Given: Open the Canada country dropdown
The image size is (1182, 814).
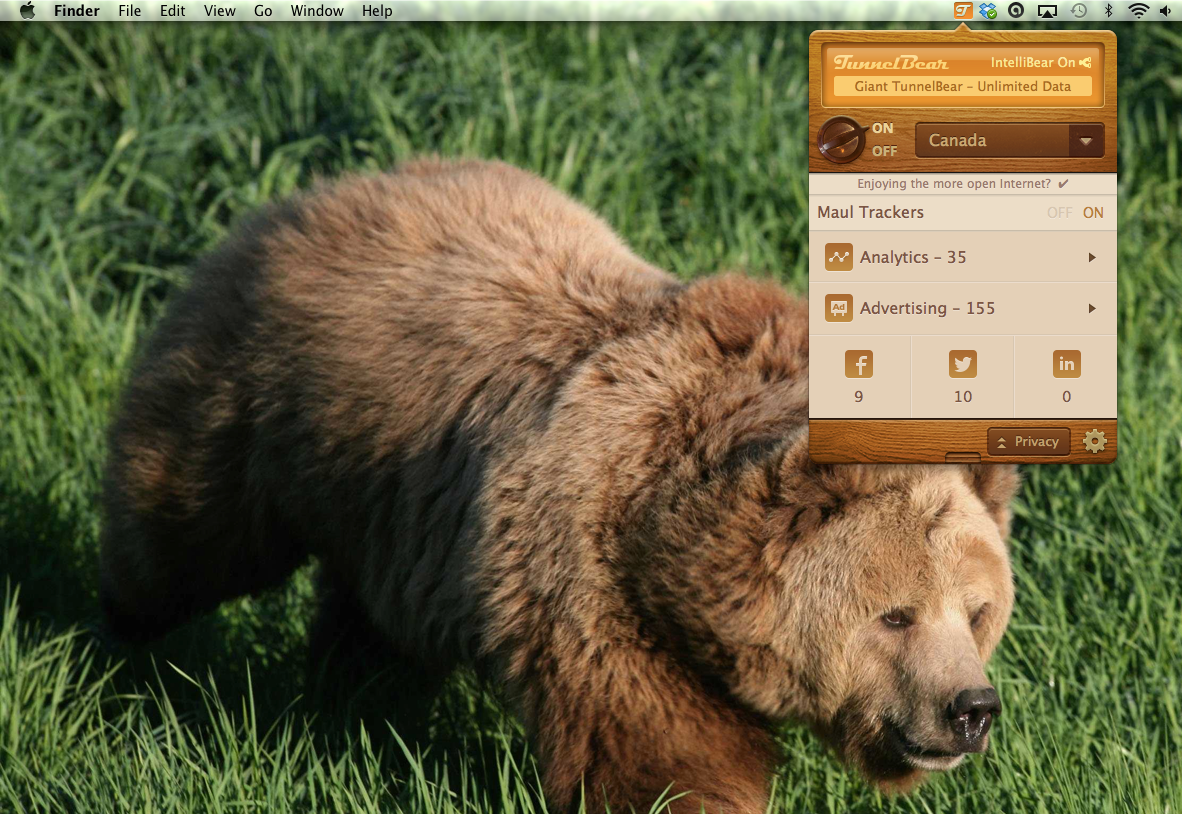Looking at the screenshot, I should click(1009, 141).
